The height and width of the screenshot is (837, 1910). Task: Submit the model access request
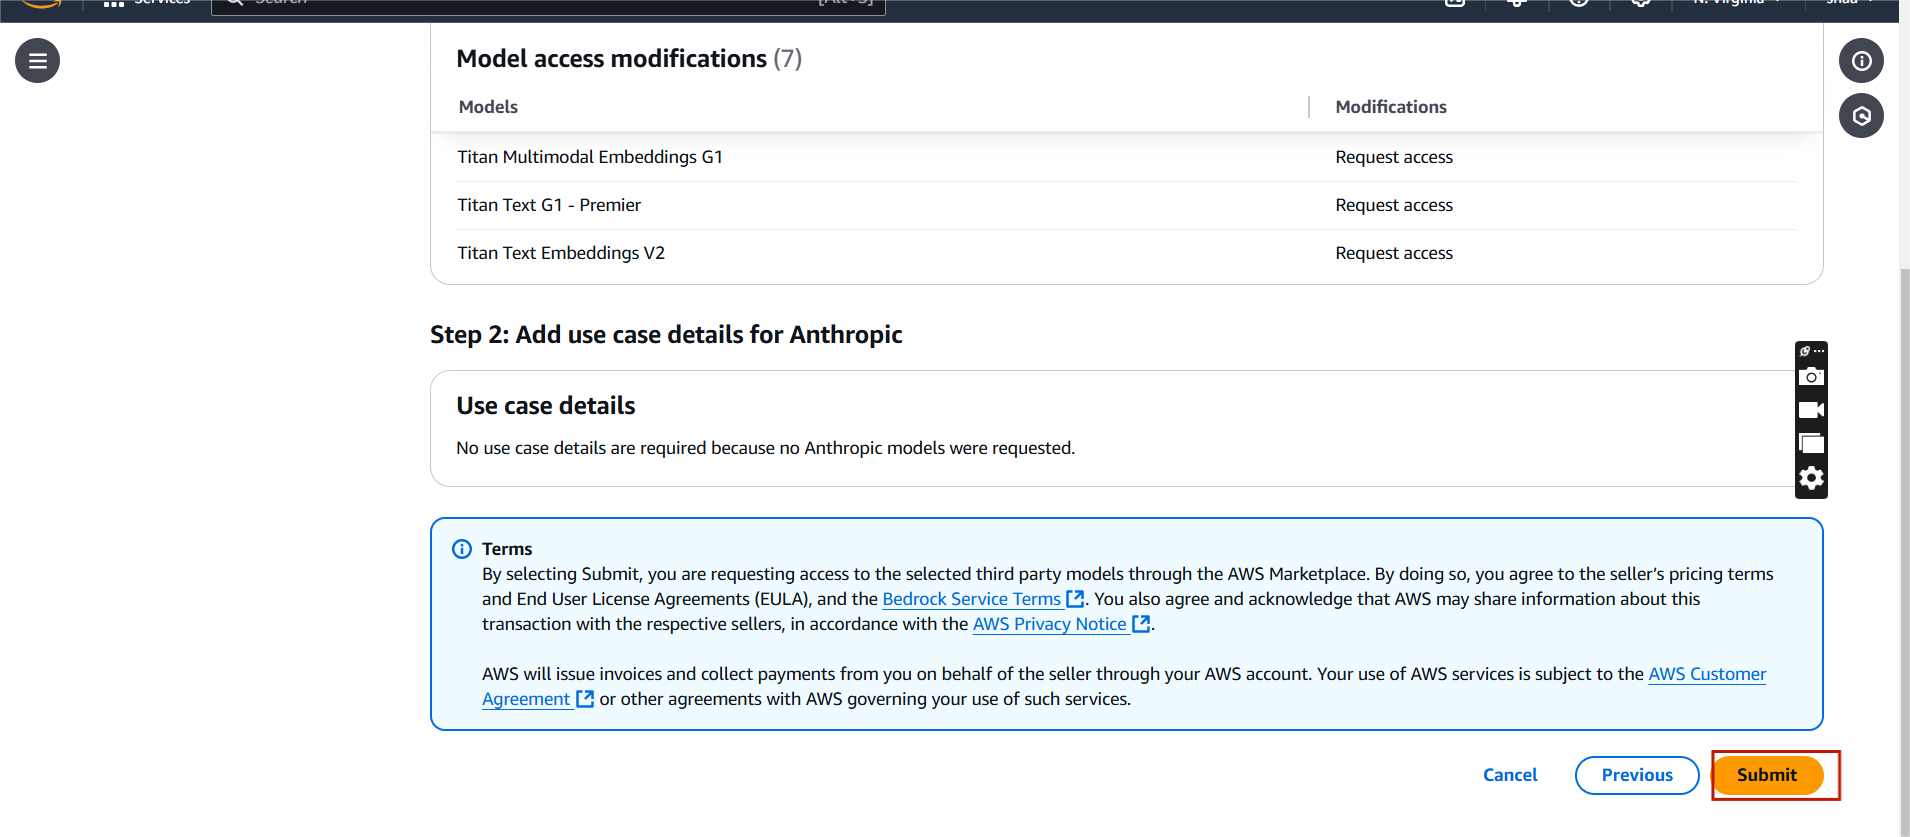click(1767, 775)
